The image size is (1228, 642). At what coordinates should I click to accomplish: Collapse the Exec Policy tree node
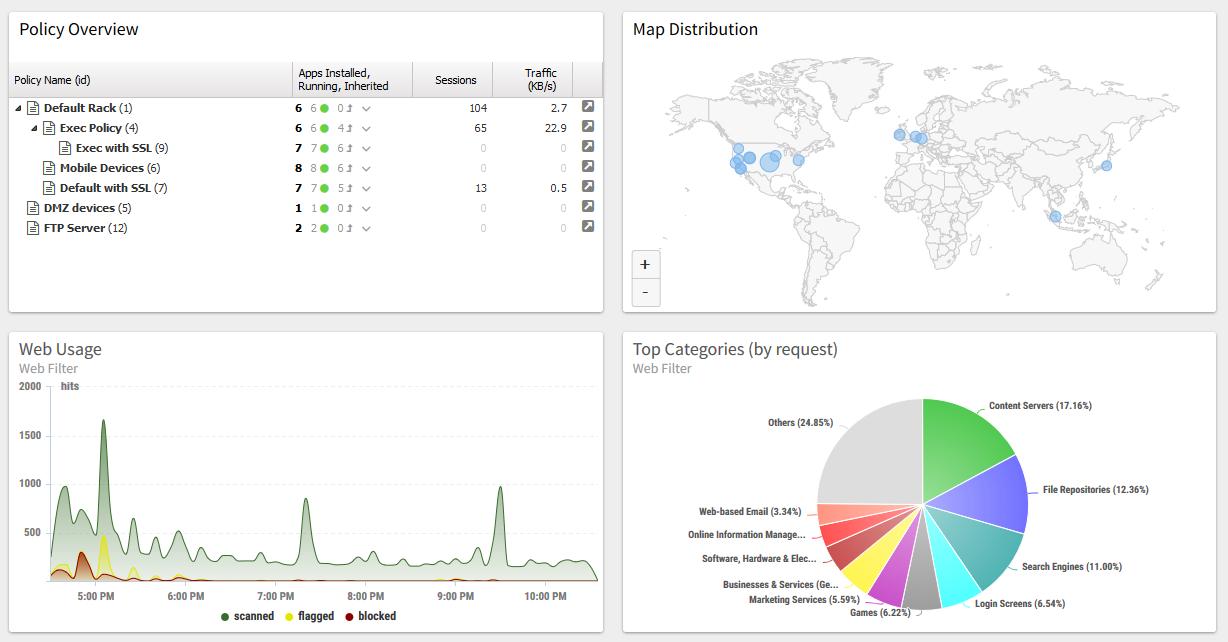[x=35, y=128]
